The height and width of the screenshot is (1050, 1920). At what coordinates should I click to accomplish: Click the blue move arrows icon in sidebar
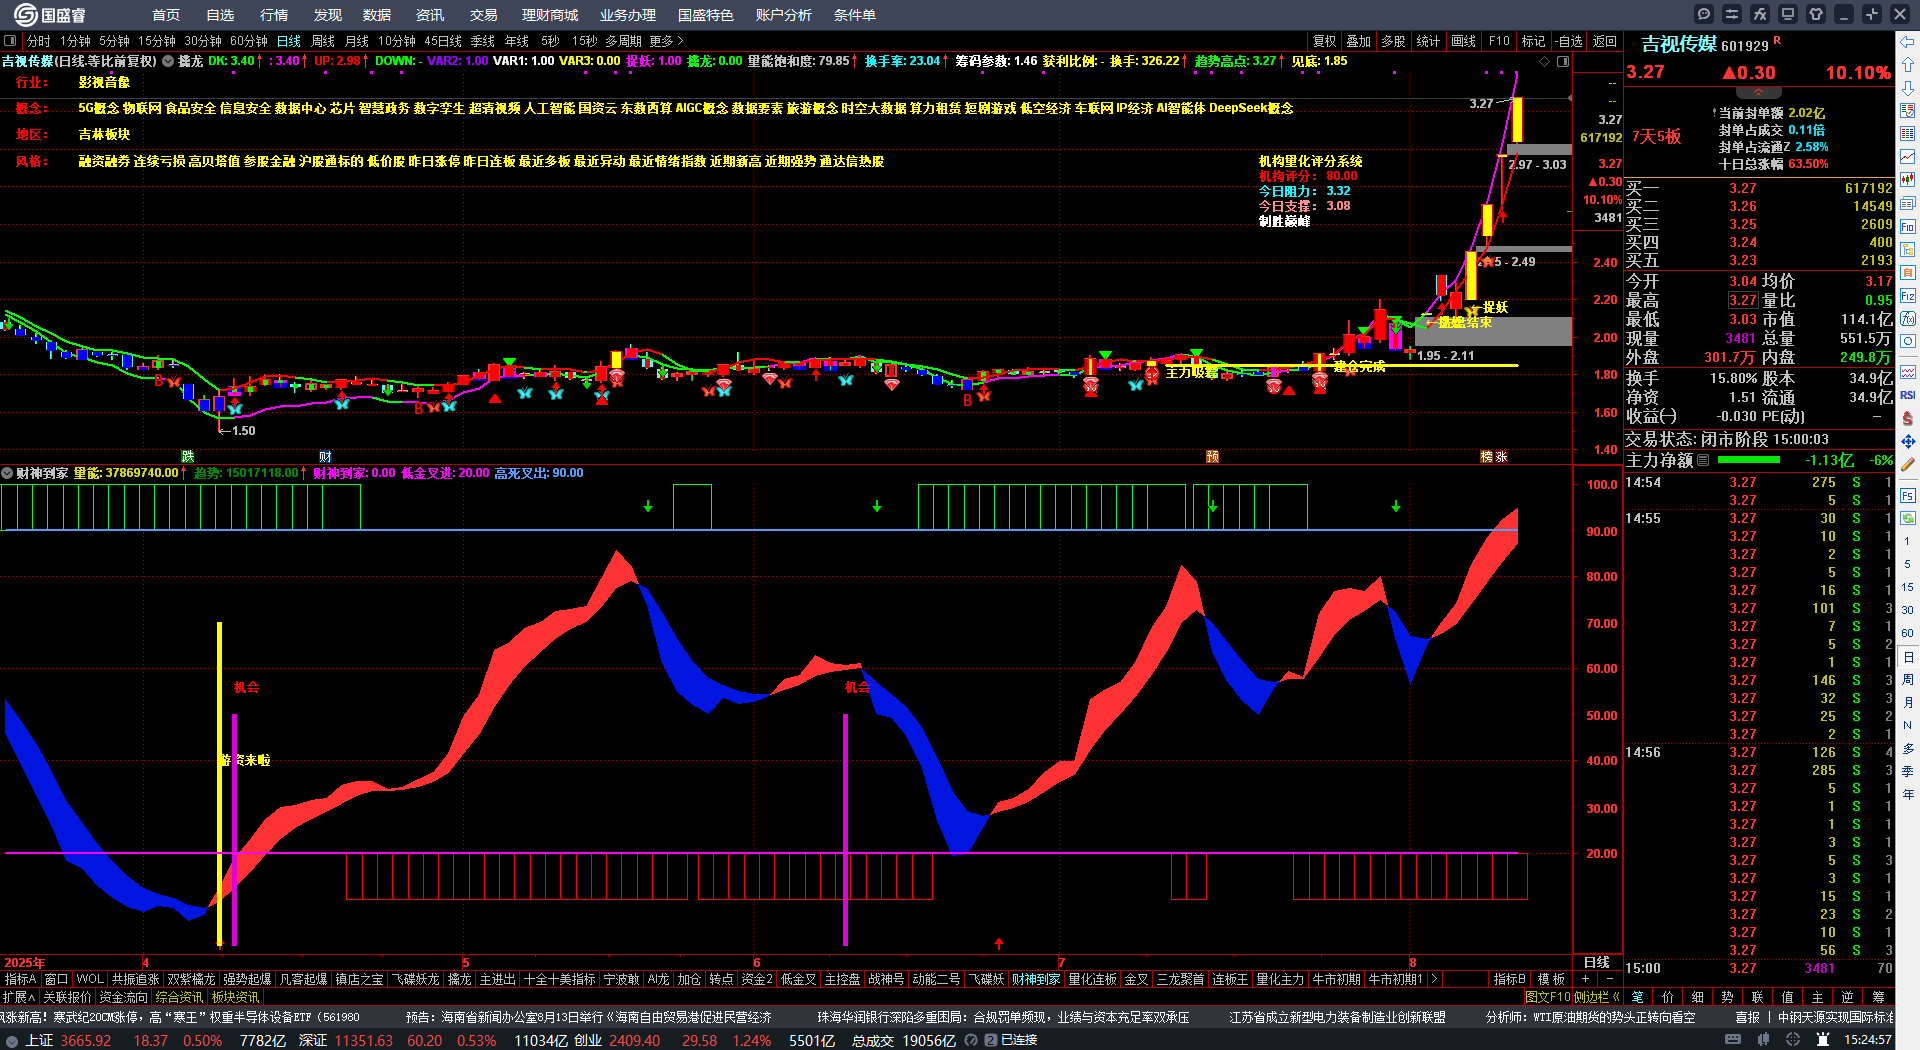coord(1908,441)
